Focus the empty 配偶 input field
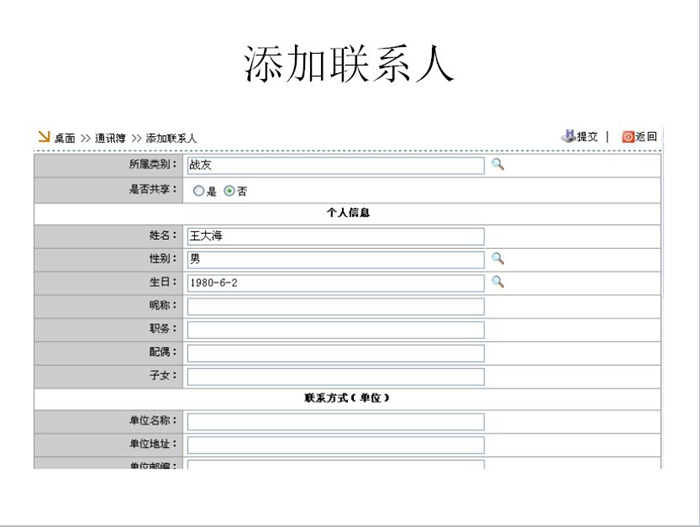The height and width of the screenshot is (527, 700). point(336,353)
